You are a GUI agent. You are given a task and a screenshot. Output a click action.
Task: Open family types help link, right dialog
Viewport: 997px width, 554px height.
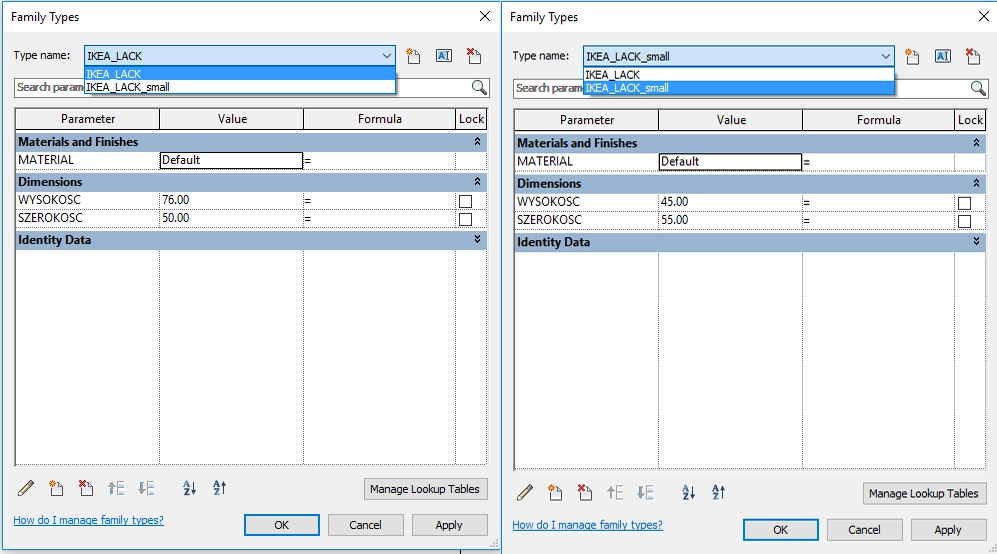tap(588, 525)
